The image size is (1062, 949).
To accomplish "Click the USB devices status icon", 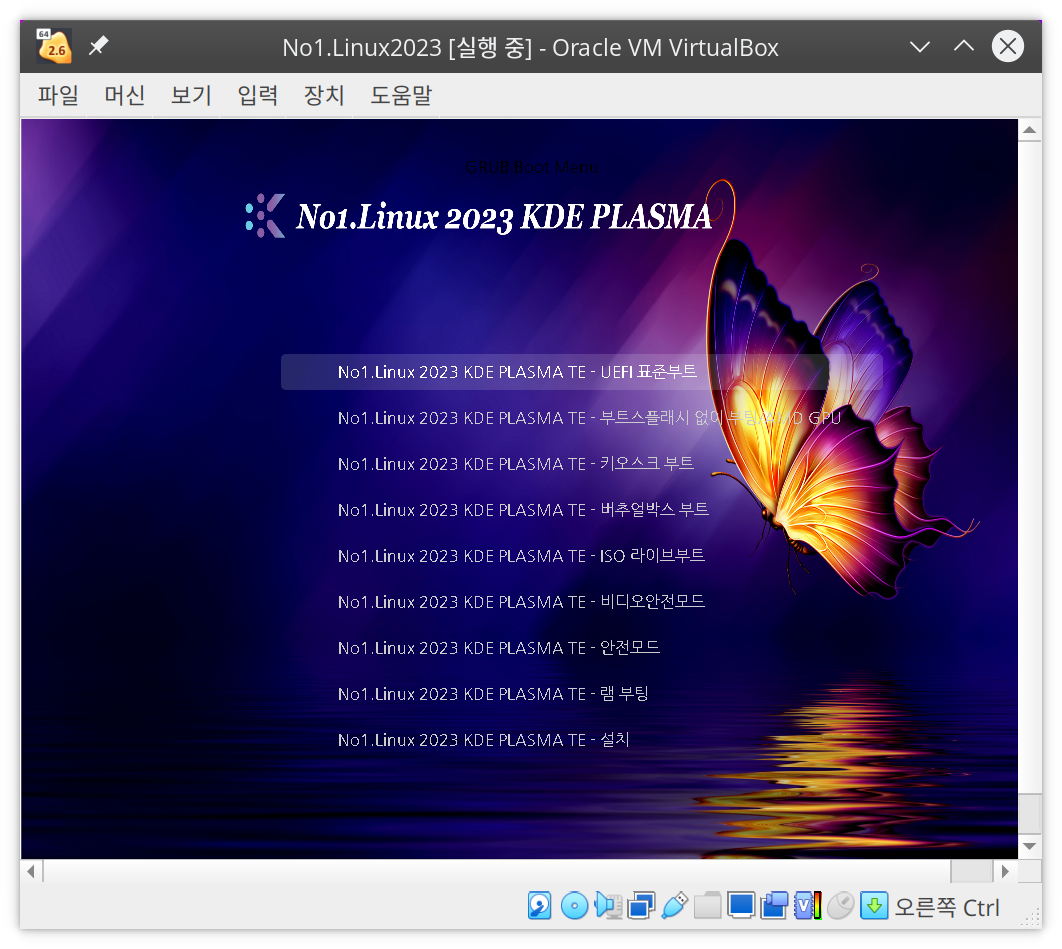I will [x=675, y=906].
